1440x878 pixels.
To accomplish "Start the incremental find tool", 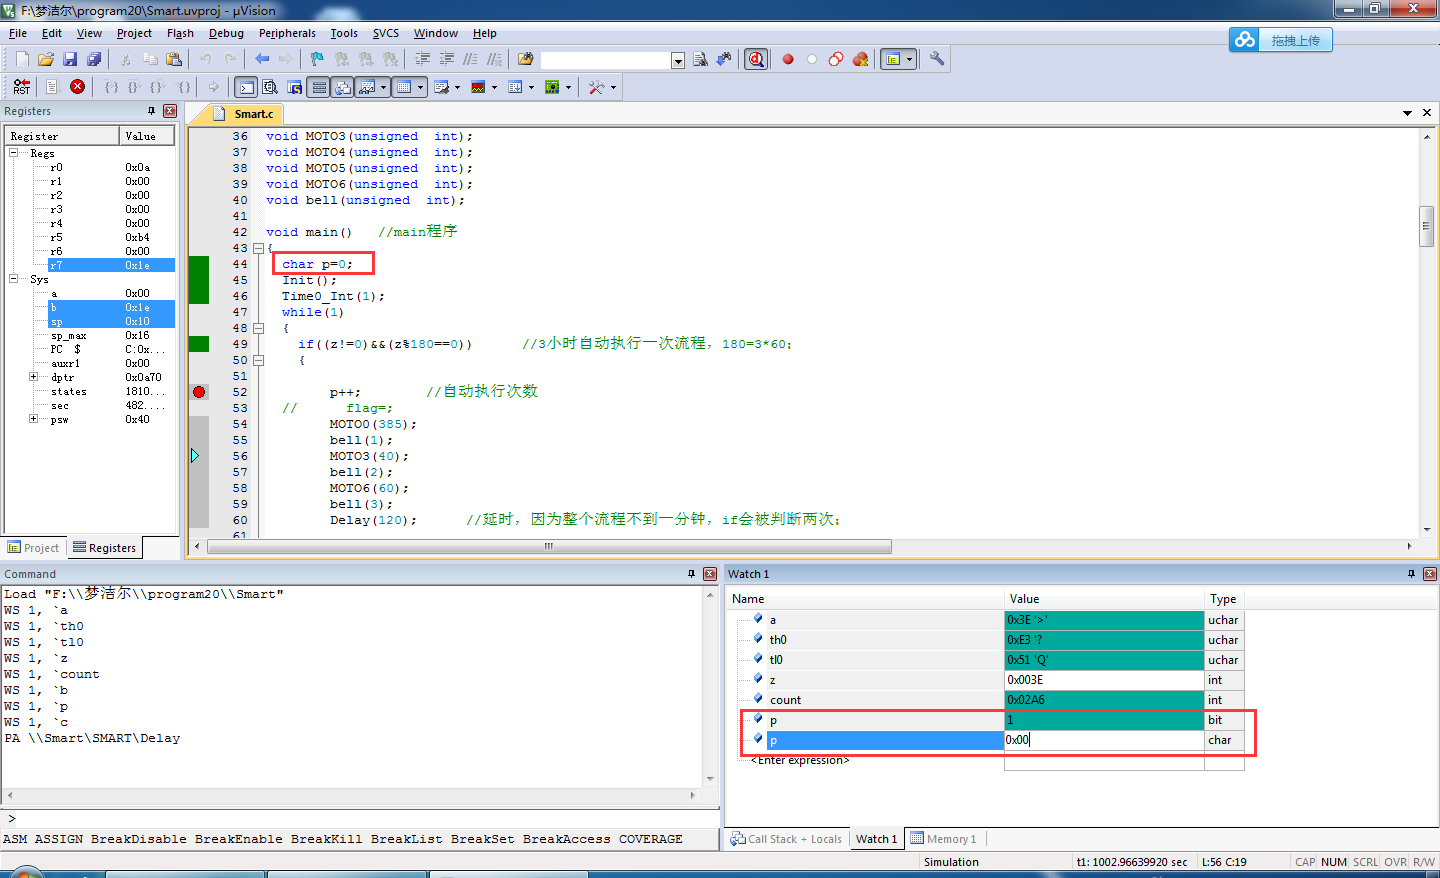I will (x=724, y=60).
